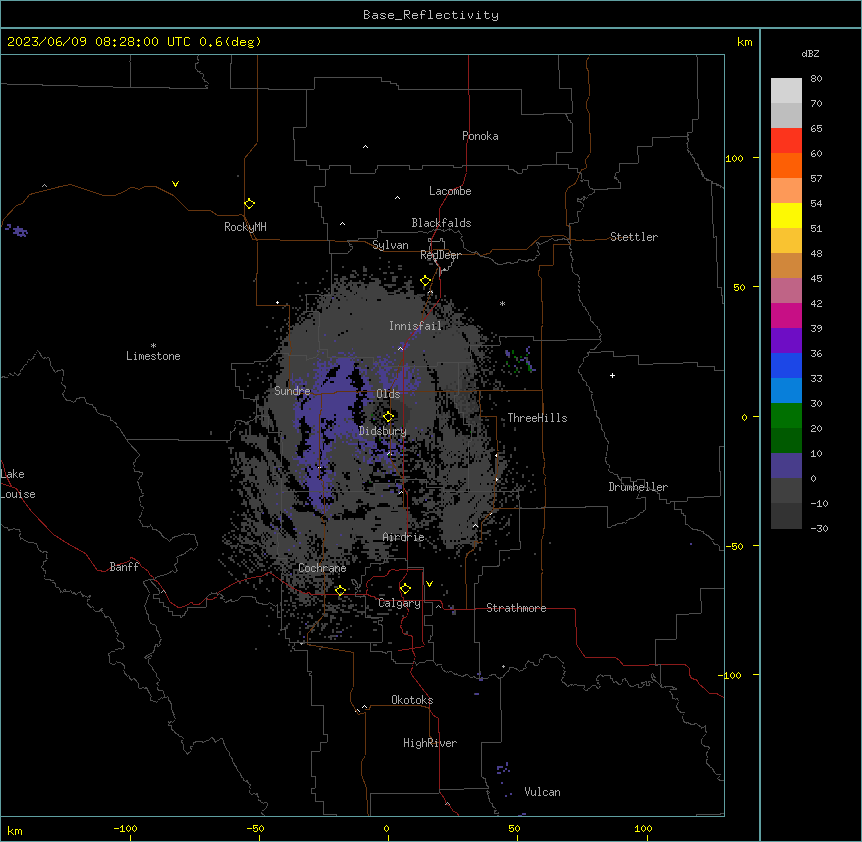Image resolution: width=862 pixels, height=842 pixels.
Task: Click the -30 value at legend bottom
Action: coord(819,528)
